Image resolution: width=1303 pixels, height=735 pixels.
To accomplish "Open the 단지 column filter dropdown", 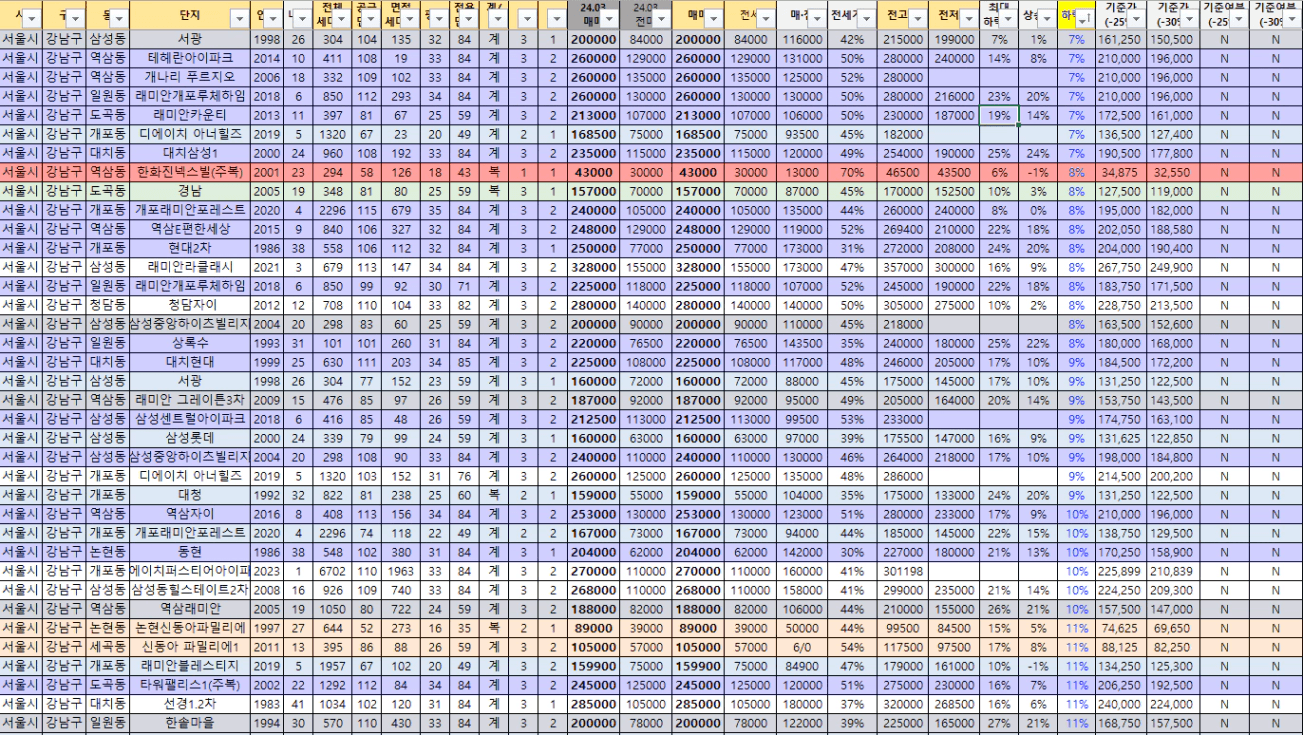I will 238,18.
